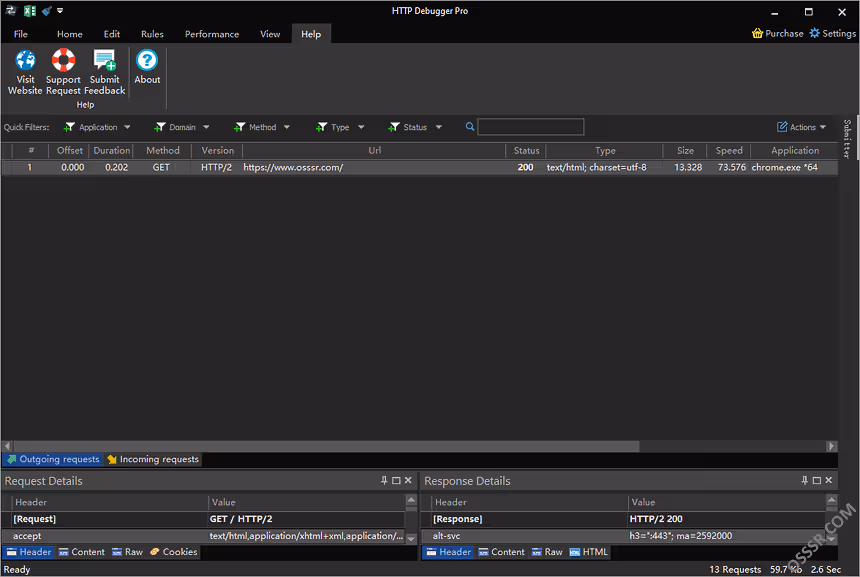Sort by the Offset column header

[69, 150]
